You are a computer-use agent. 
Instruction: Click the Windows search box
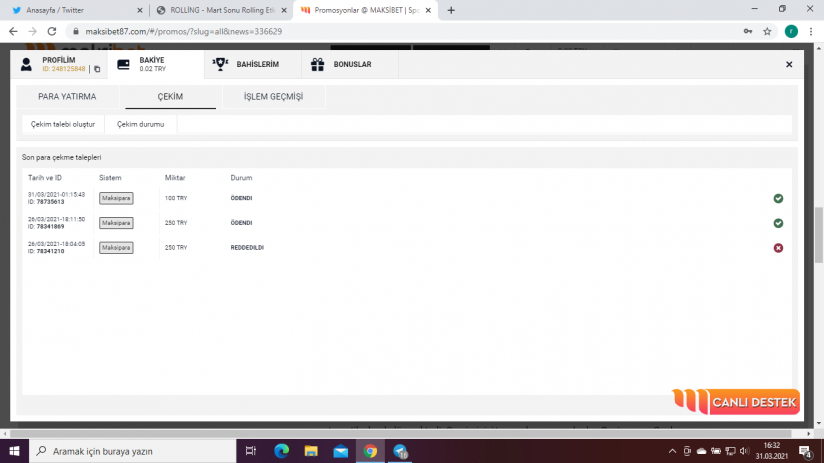coord(132,451)
